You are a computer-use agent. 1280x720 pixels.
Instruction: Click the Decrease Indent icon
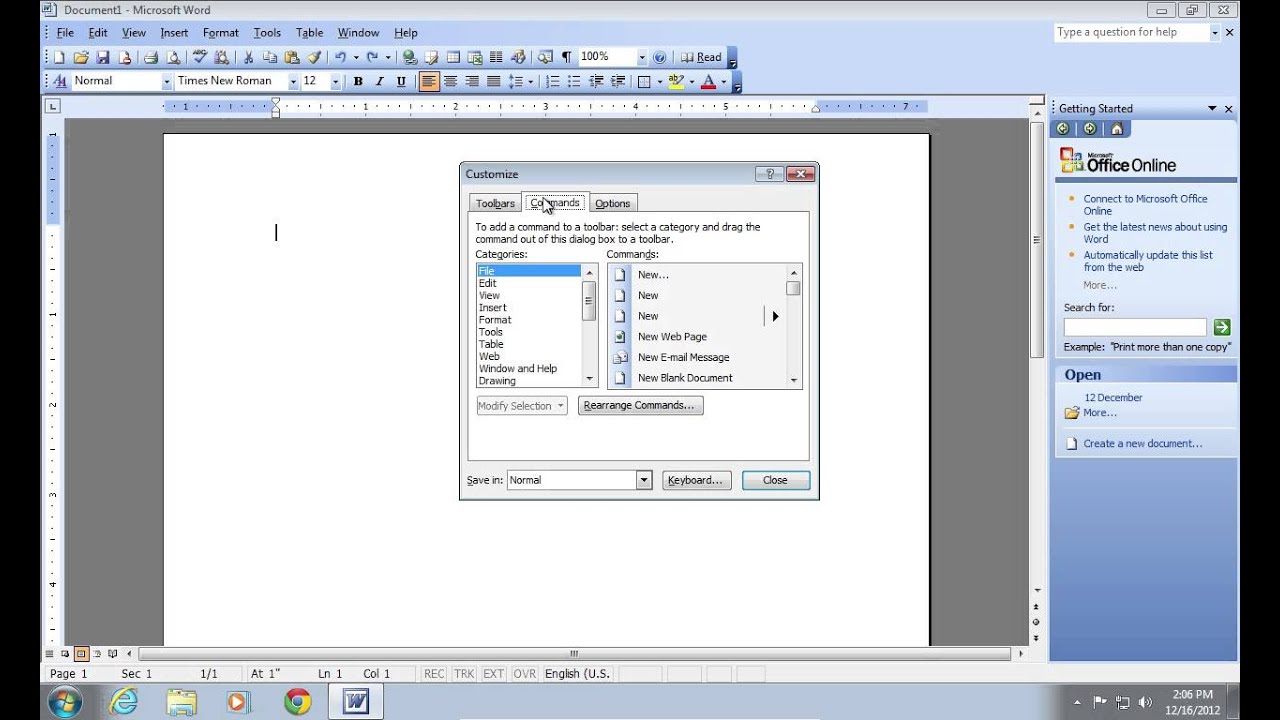[597, 82]
